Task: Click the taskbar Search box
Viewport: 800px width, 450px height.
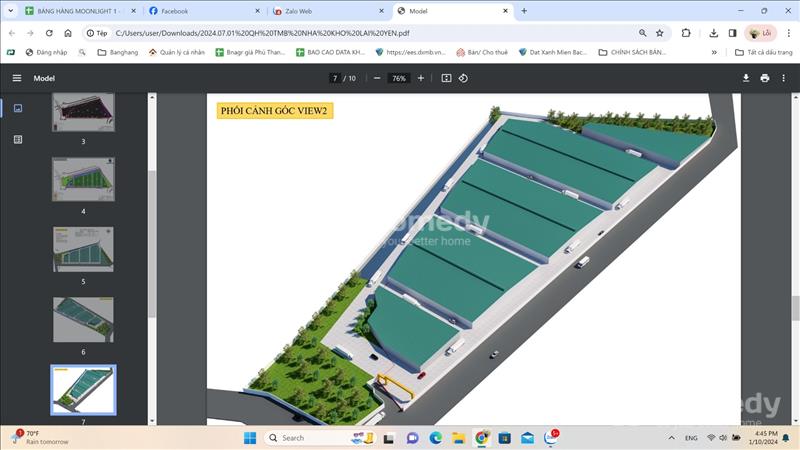Action: (x=321, y=438)
